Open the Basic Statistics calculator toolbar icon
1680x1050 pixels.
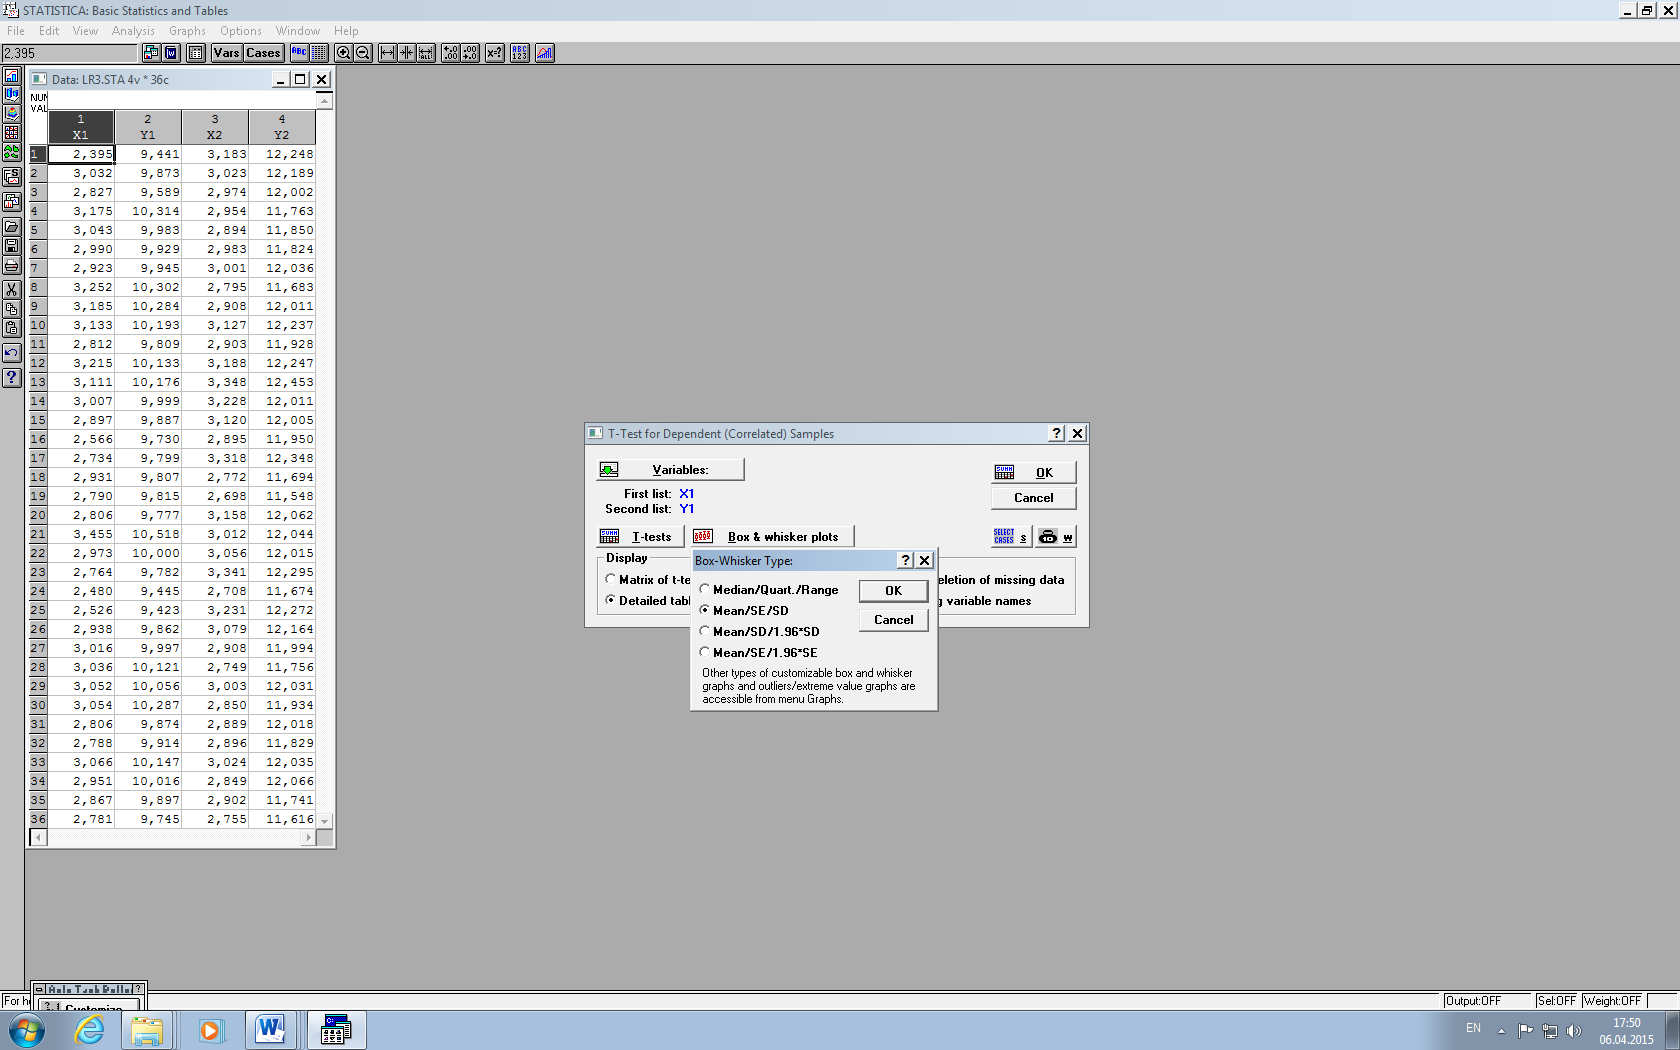coord(196,53)
